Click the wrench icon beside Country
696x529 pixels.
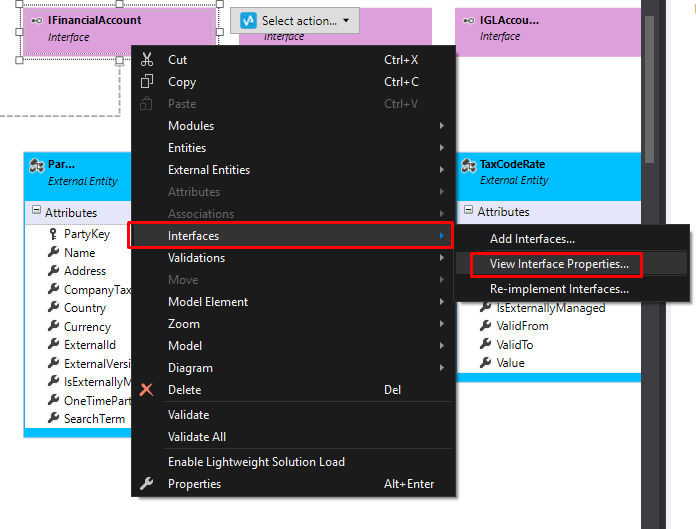coord(53,308)
